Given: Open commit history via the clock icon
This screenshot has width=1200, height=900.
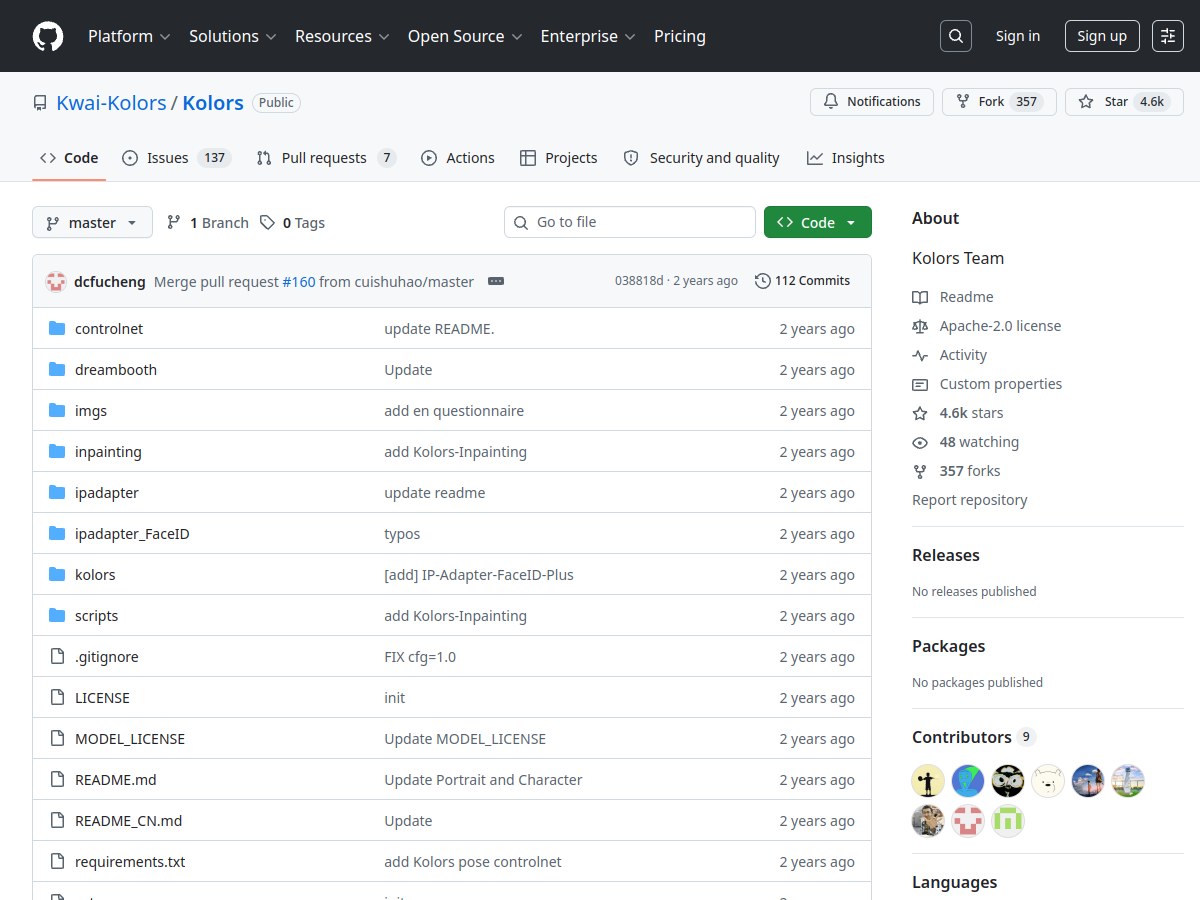Looking at the screenshot, I should click(x=761, y=281).
